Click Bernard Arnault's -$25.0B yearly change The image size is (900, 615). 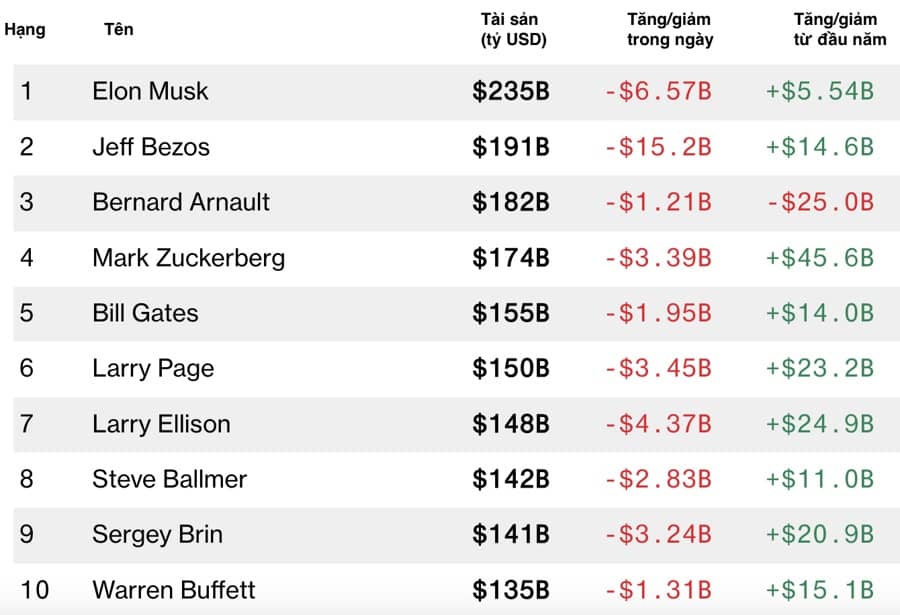tap(820, 202)
